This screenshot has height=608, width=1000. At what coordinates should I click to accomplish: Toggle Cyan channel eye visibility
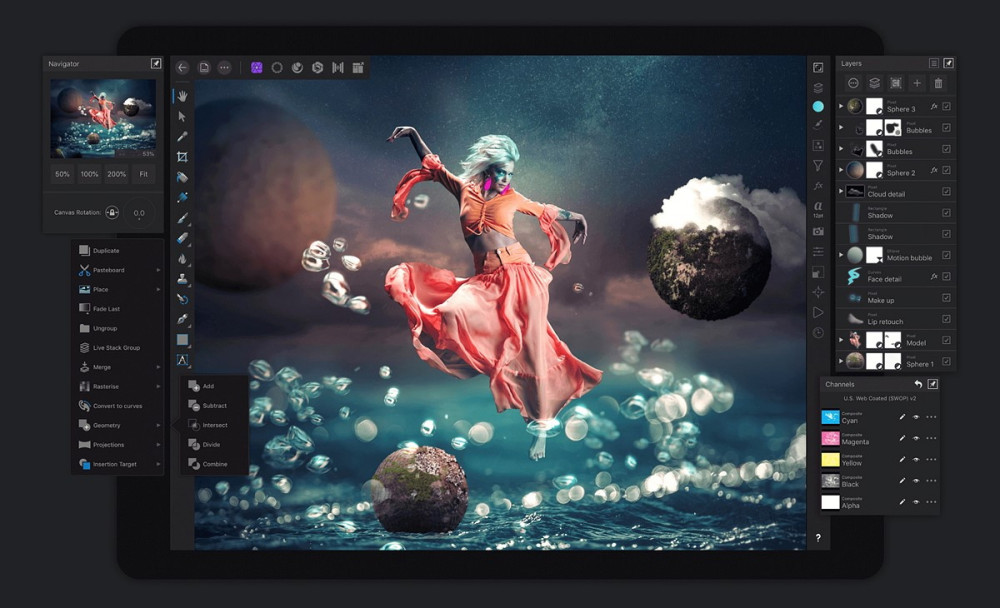[916, 417]
